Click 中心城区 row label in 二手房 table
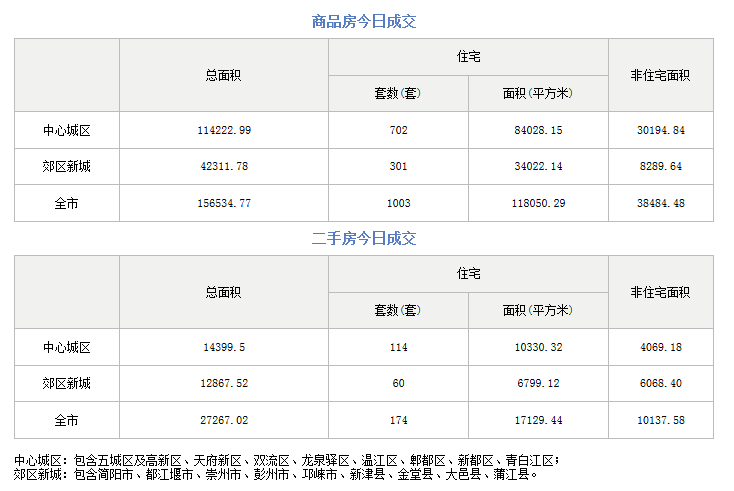734x491 pixels. [66, 347]
